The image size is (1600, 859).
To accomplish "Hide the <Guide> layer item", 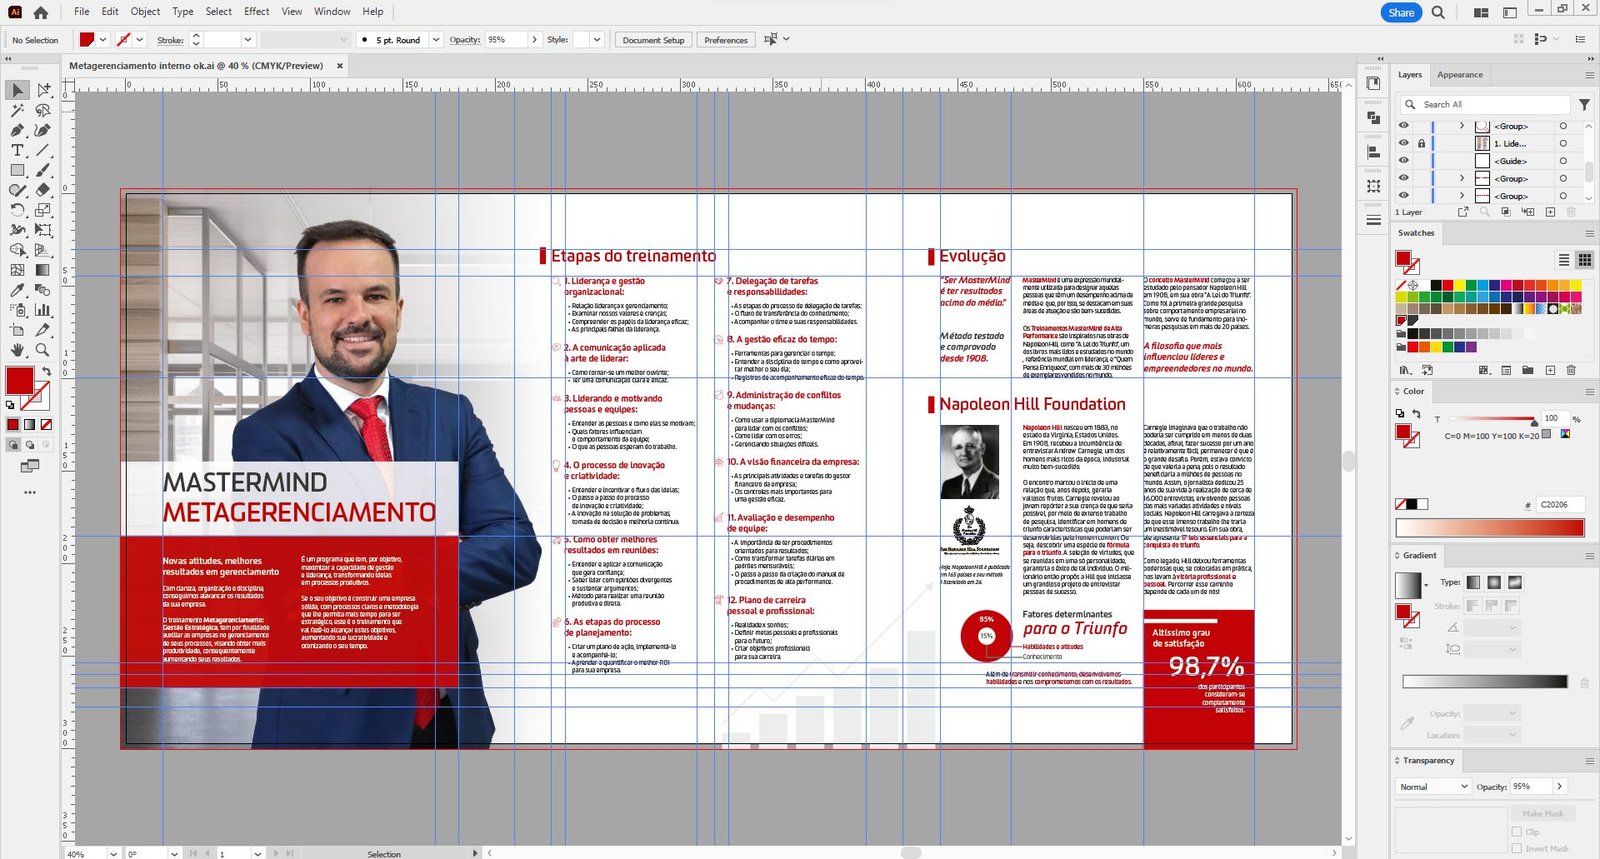I will point(1404,161).
